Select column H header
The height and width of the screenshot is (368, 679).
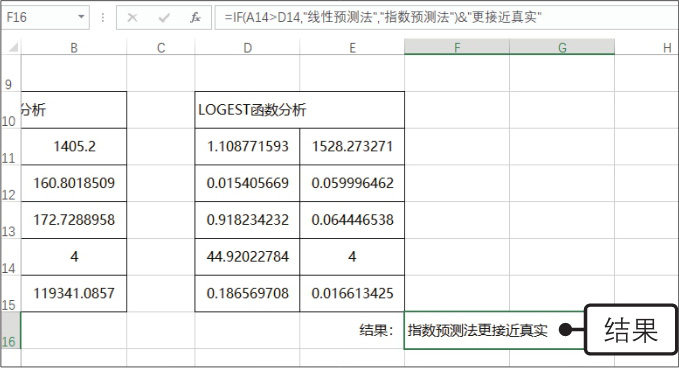(x=647, y=47)
